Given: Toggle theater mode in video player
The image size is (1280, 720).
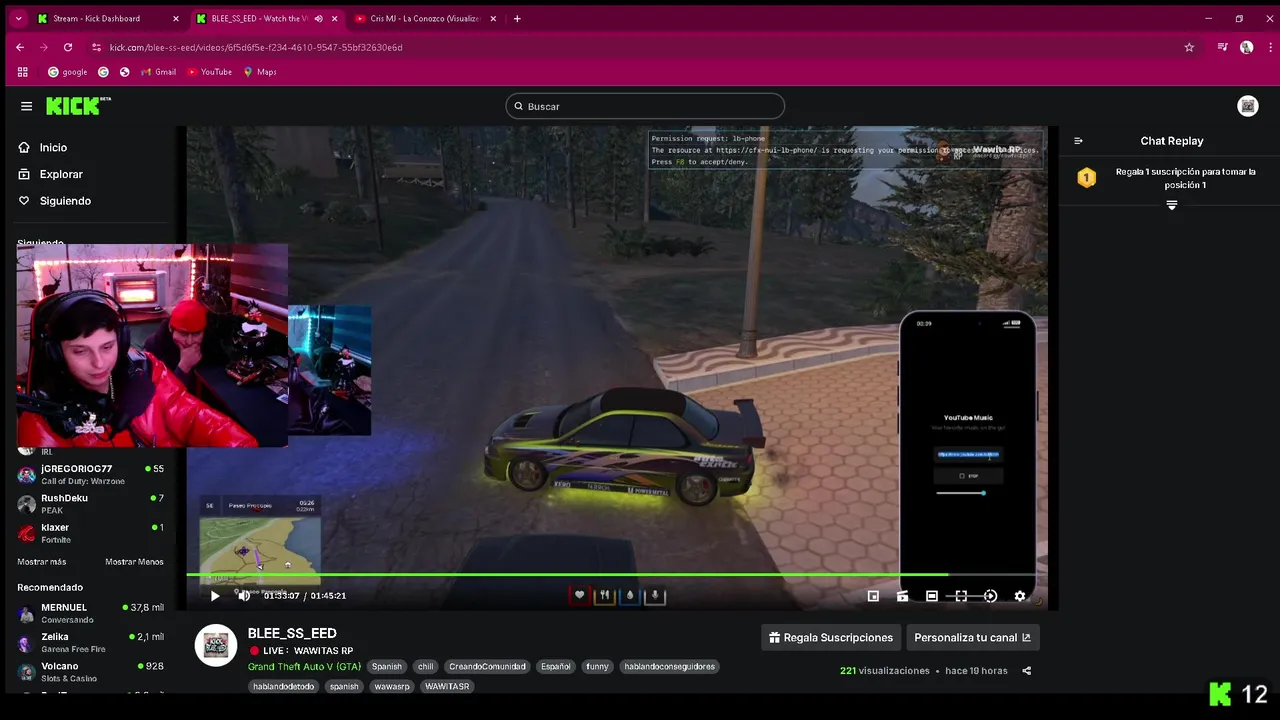Looking at the screenshot, I should click(932, 596).
